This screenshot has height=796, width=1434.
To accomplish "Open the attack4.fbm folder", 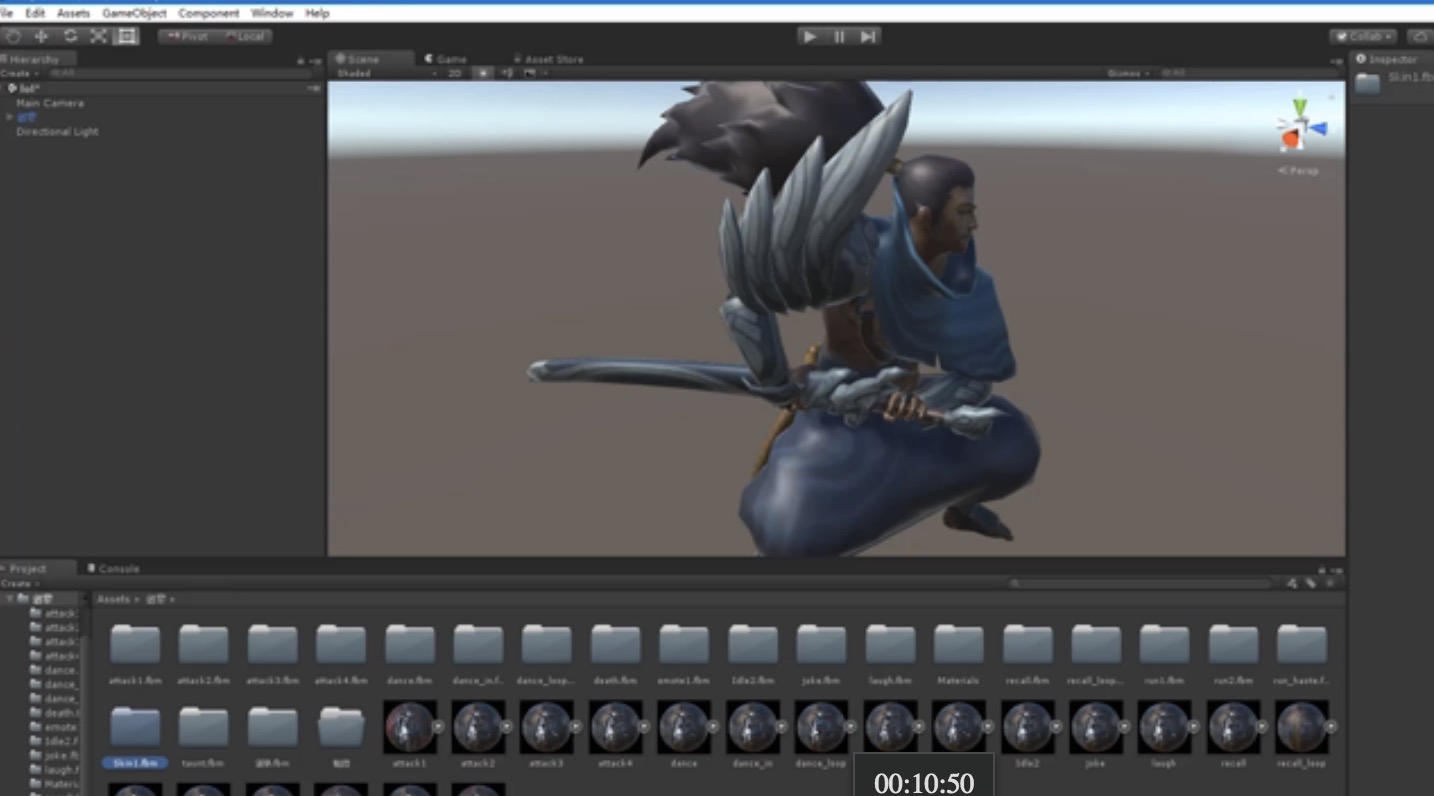I will (x=341, y=644).
